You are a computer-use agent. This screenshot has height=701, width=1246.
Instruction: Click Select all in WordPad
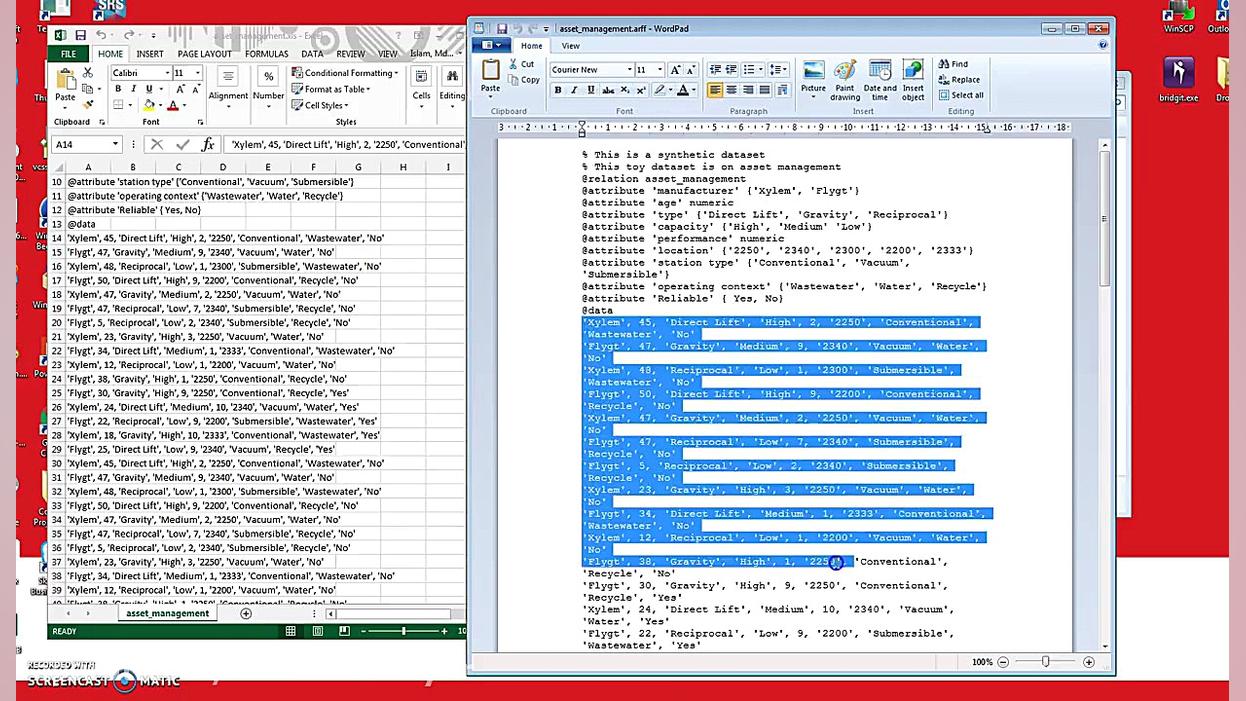coord(960,95)
